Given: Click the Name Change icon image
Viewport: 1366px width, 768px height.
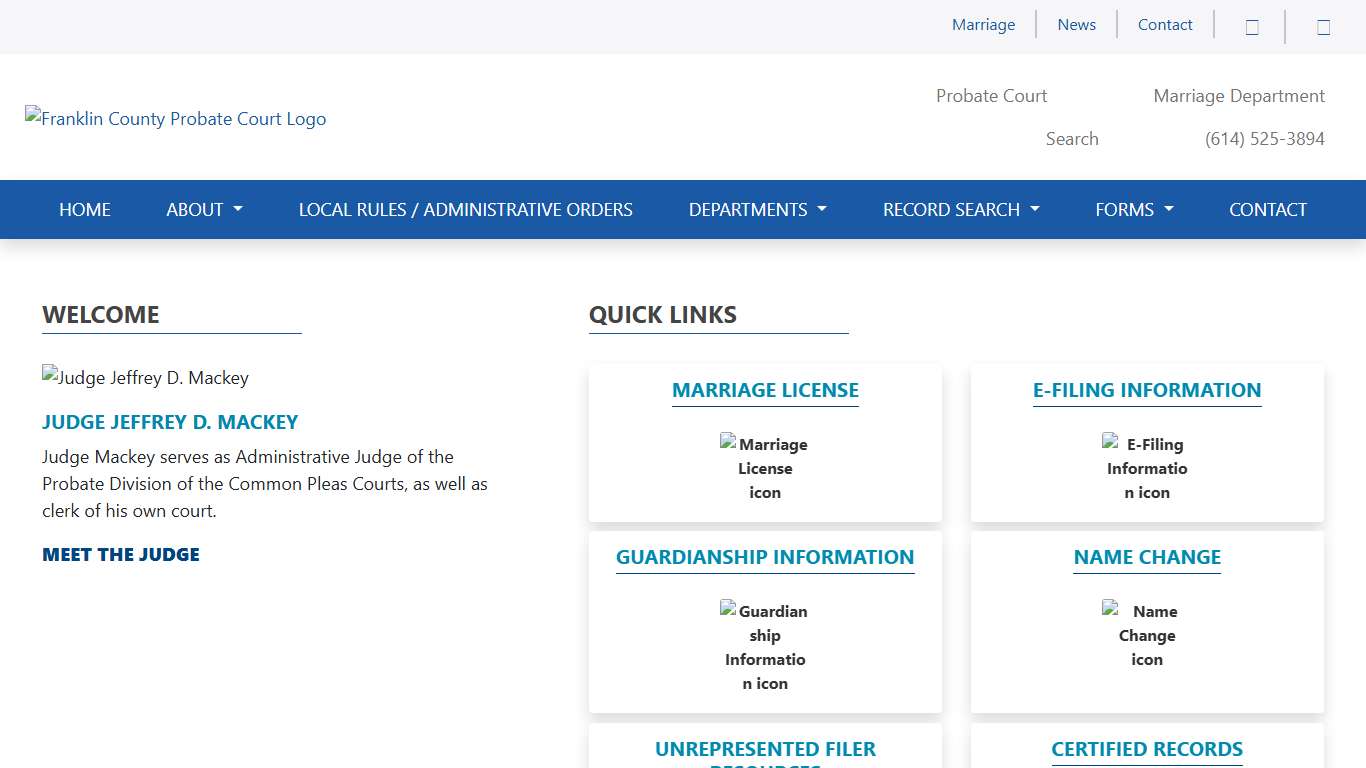Looking at the screenshot, I should [1147, 634].
